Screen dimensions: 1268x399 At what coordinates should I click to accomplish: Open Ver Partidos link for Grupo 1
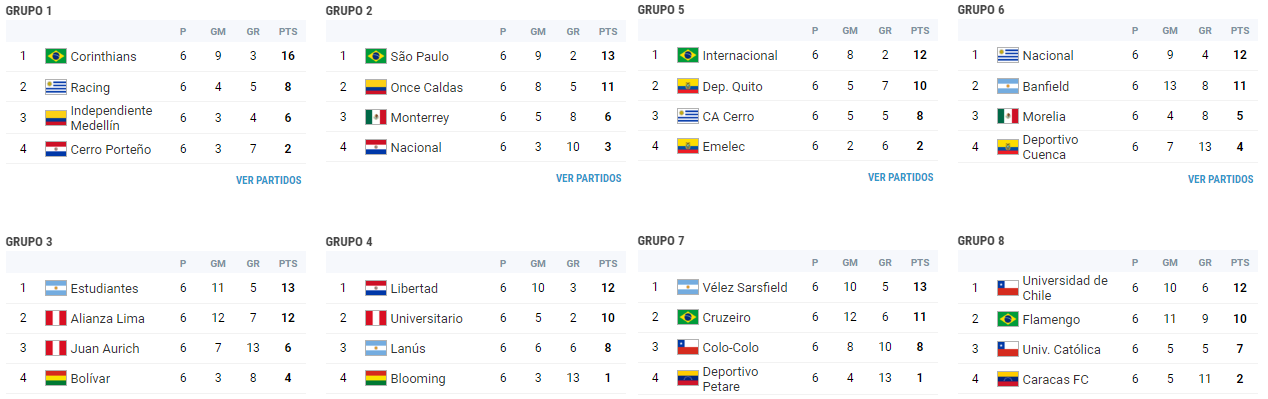pyautogui.click(x=268, y=181)
